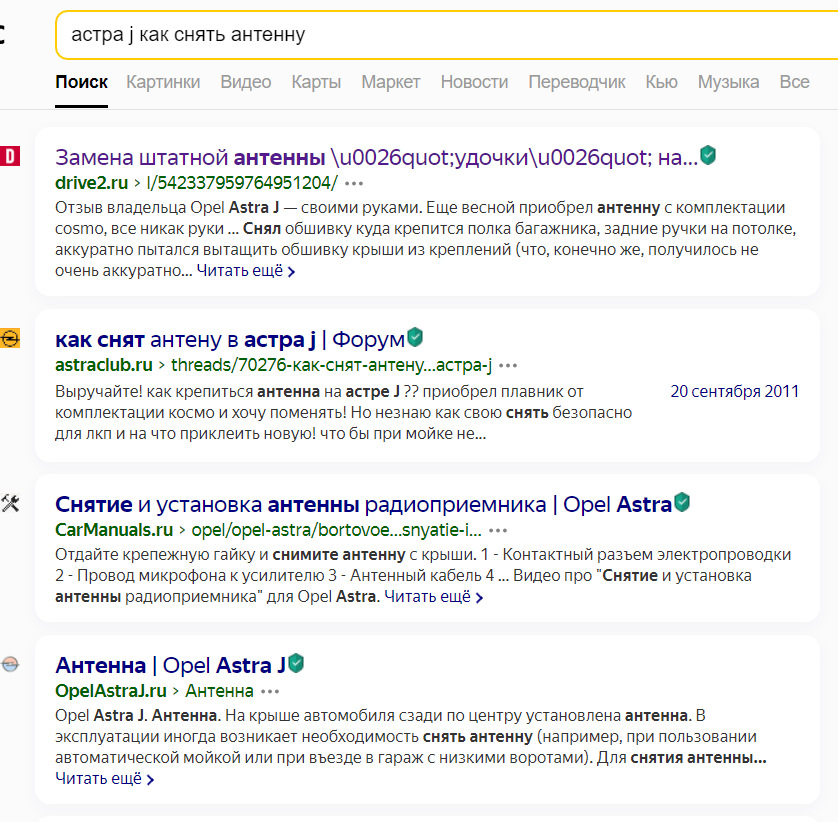Click verified shield next to astraclub Форум title

(415, 338)
